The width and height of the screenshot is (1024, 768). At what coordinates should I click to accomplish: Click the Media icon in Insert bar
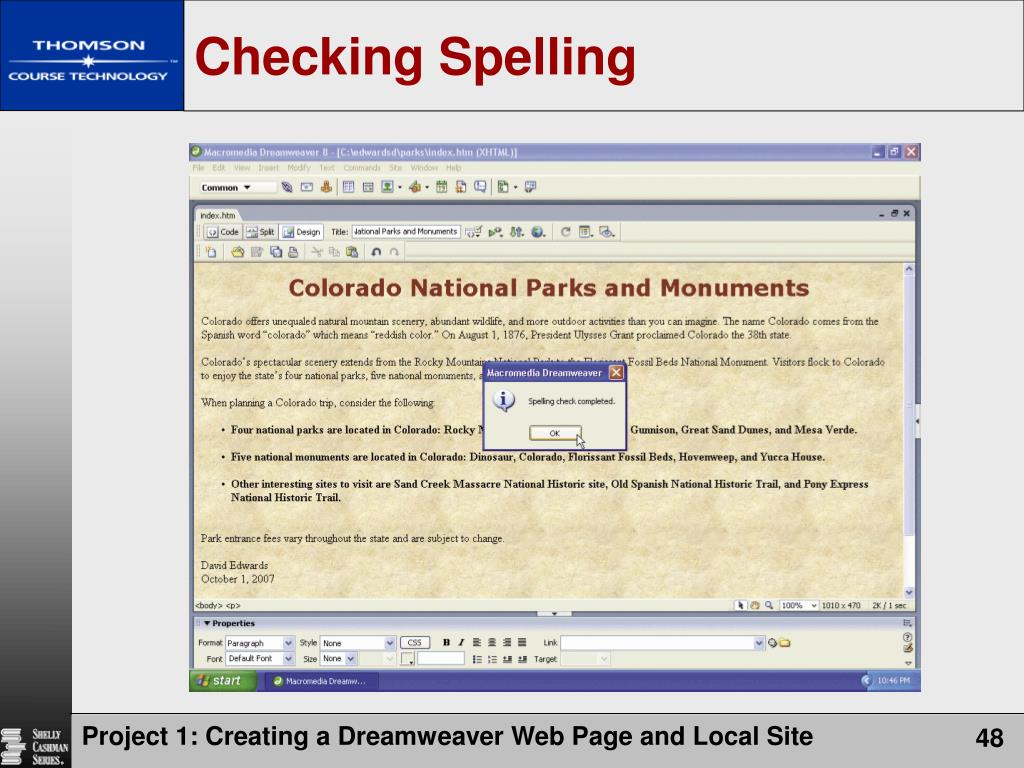tap(415, 187)
